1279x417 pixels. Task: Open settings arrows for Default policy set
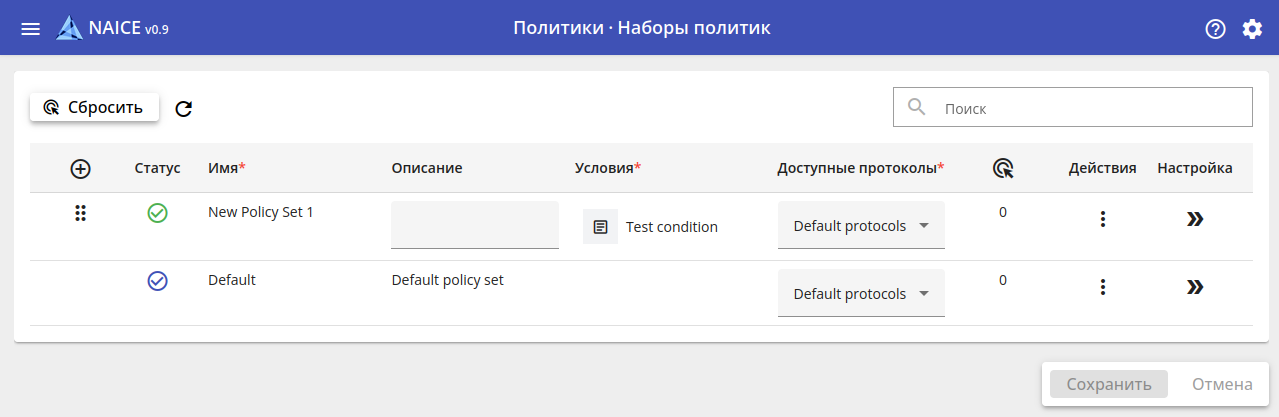pos(1194,287)
